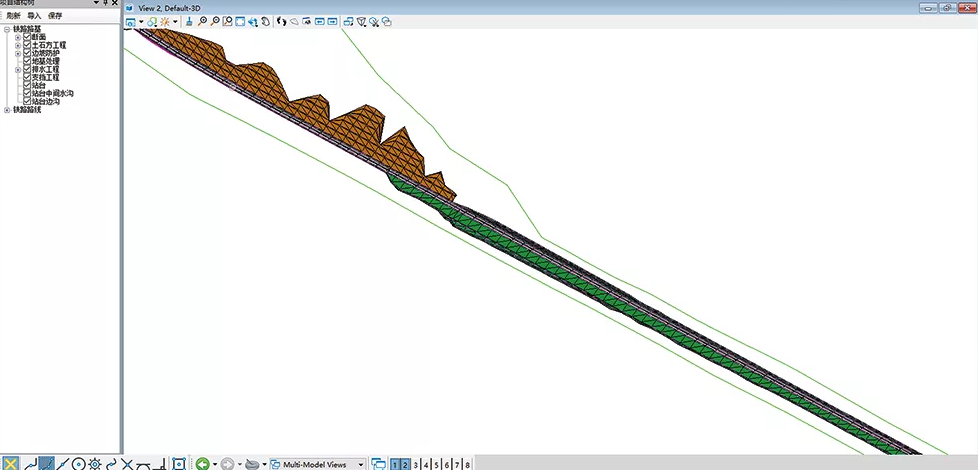This screenshot has height=470, width=978.
Task: Expand the 断面 tree node
Action: 18,37
